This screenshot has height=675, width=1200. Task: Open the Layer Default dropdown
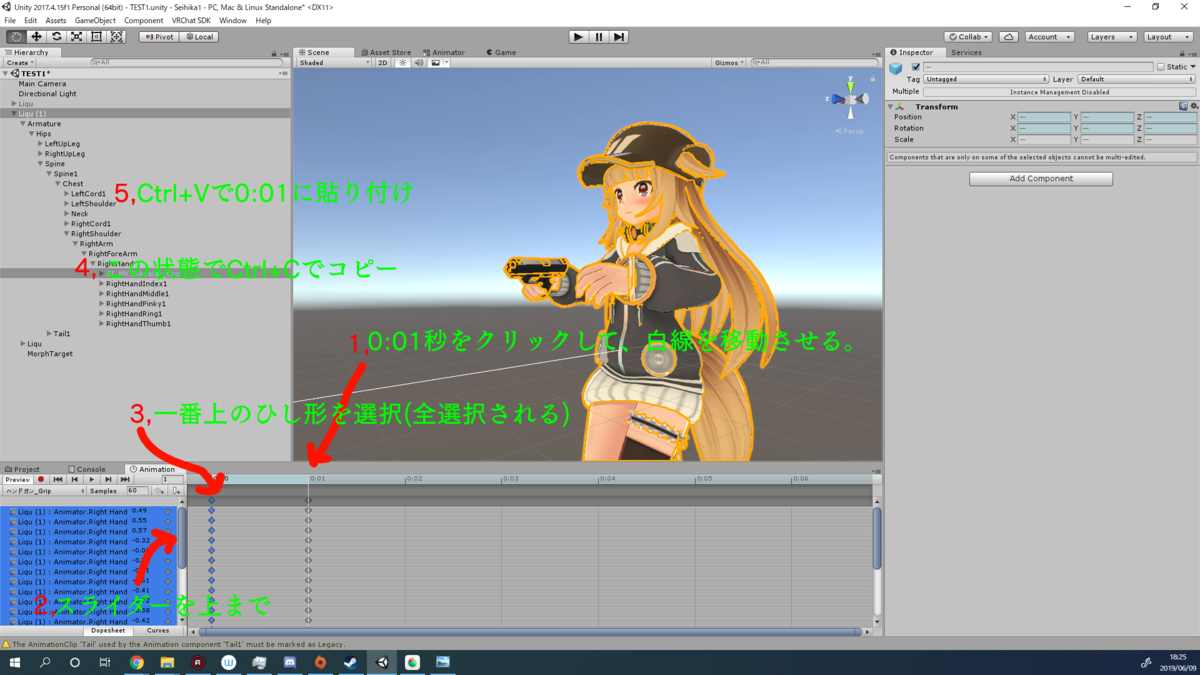point(1136,79)
